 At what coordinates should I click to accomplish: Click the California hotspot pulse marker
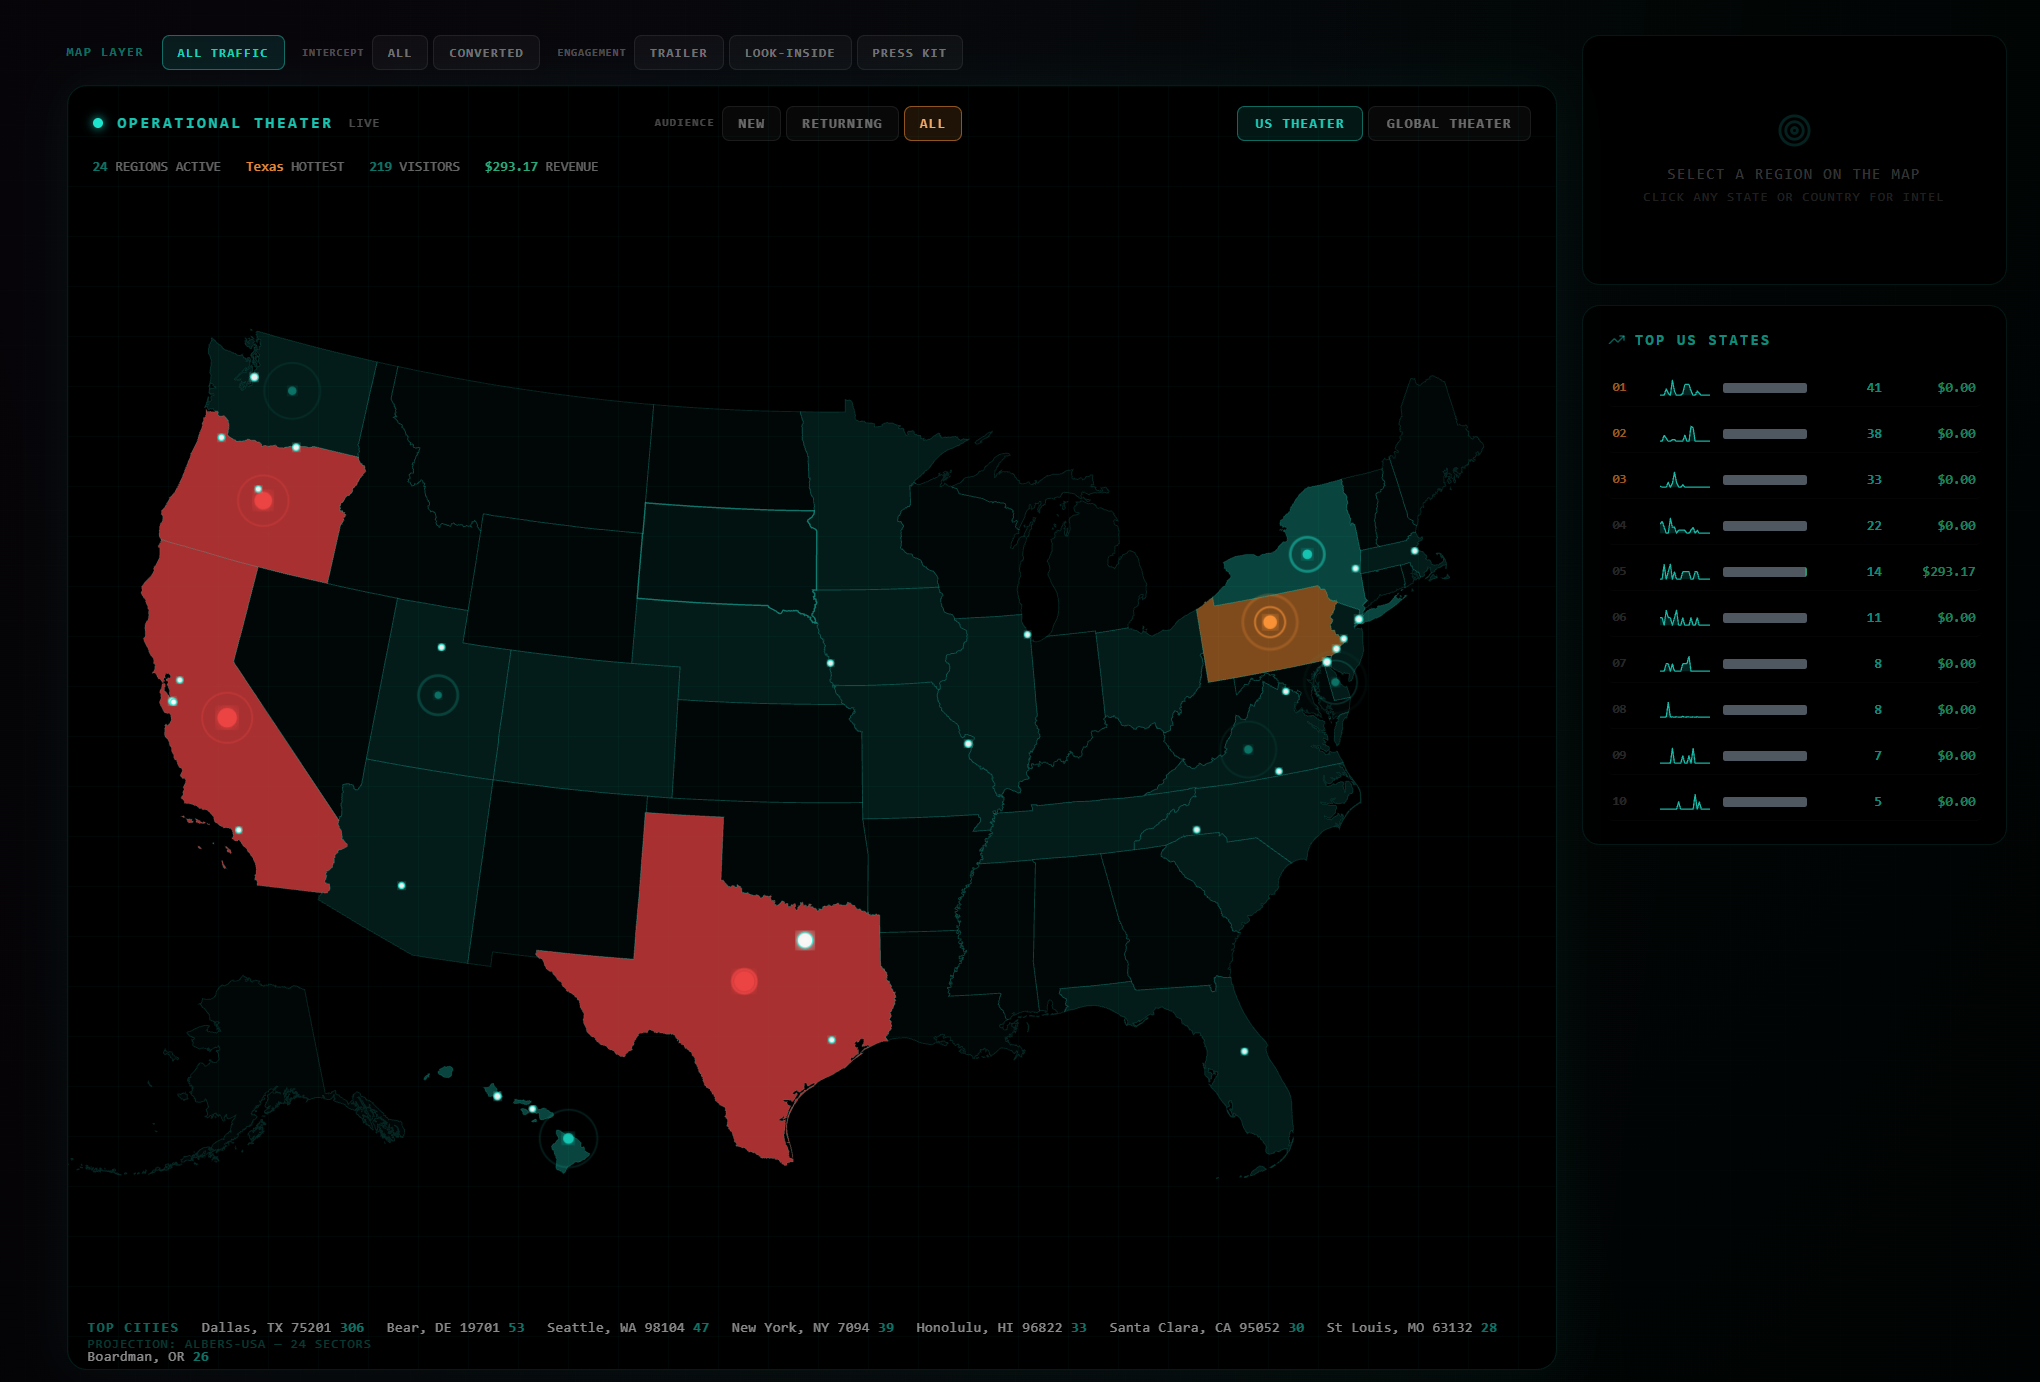click(227, 718)
